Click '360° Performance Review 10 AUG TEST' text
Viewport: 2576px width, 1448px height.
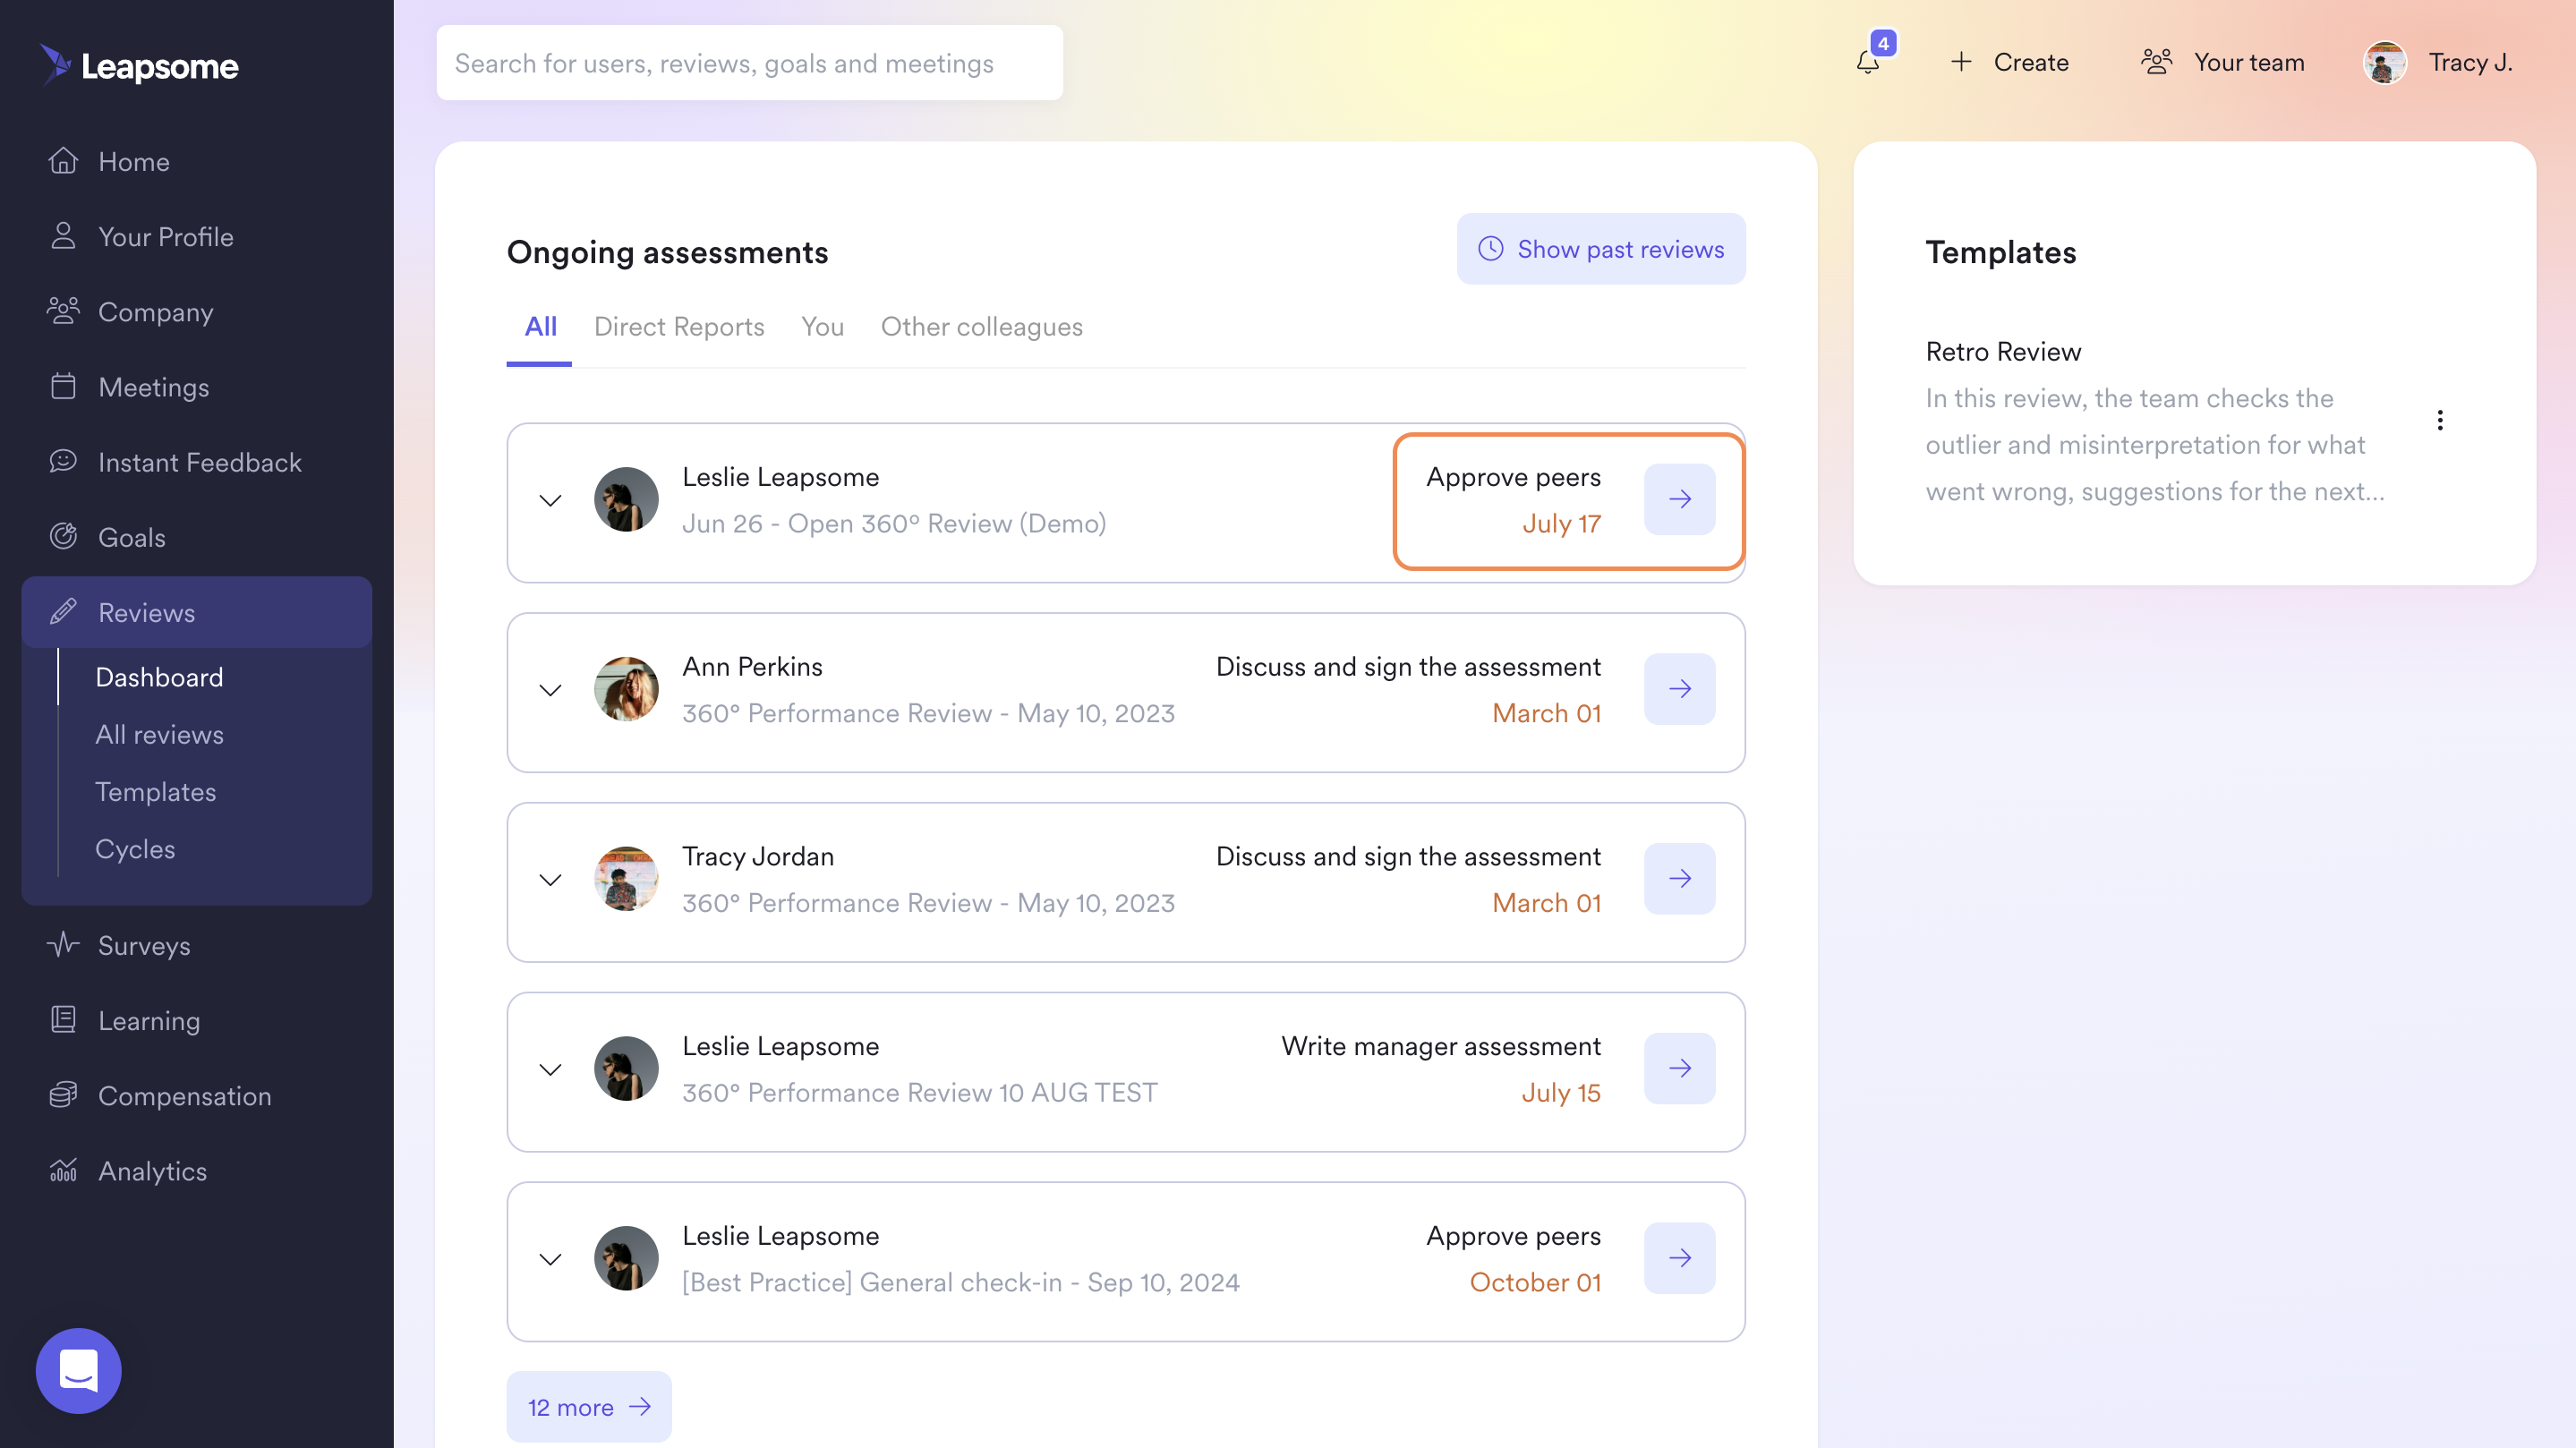click(x=919, y=1093)
